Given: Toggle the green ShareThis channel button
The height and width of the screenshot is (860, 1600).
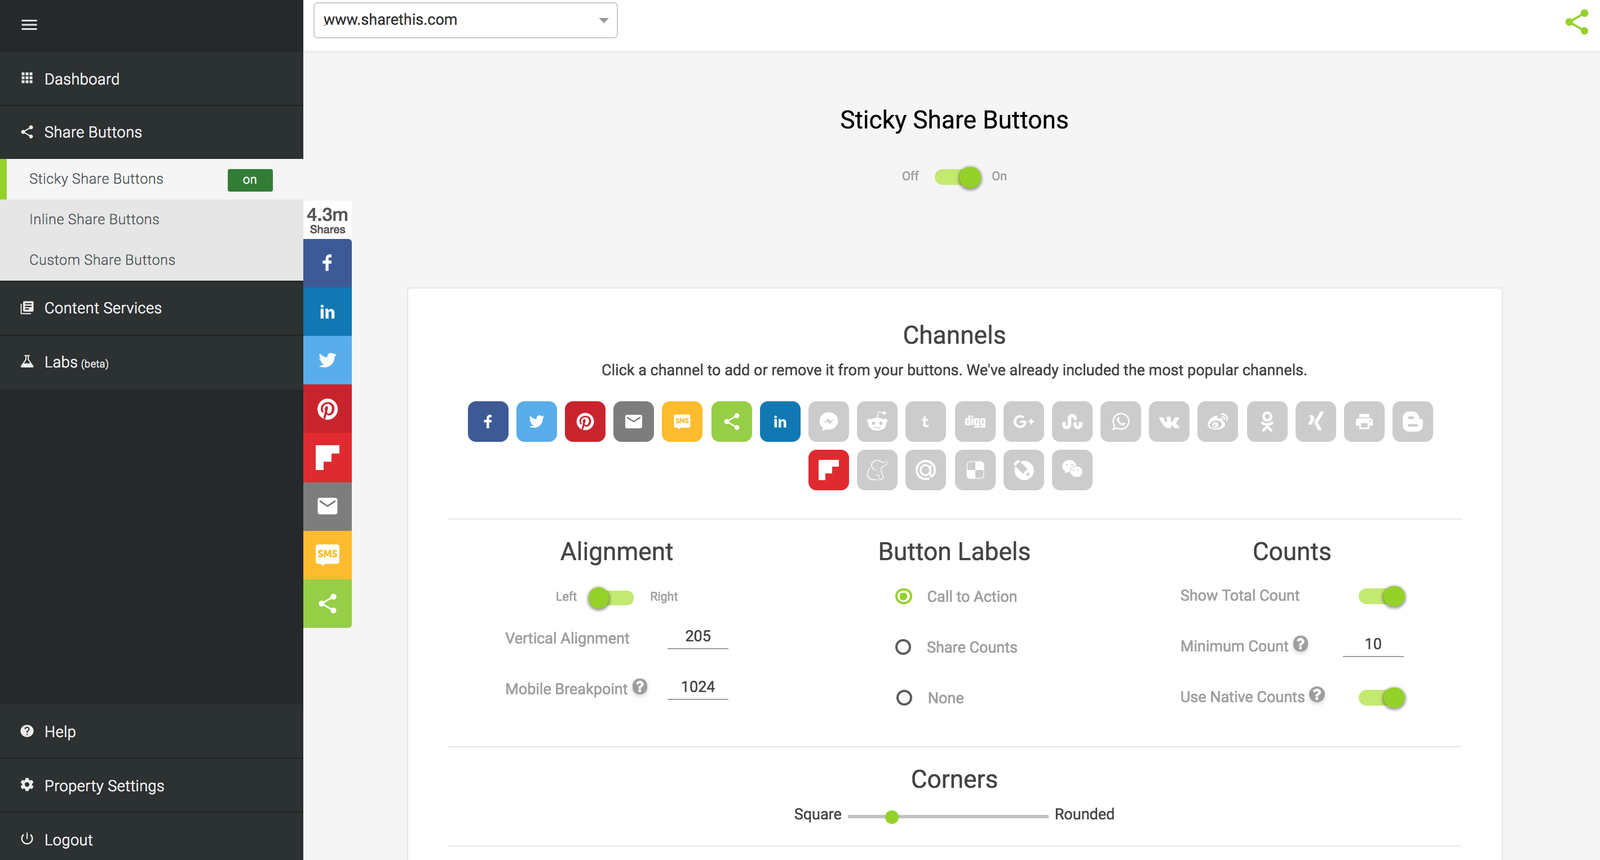Looking at the screenshot, I should [x=731, y=422].
